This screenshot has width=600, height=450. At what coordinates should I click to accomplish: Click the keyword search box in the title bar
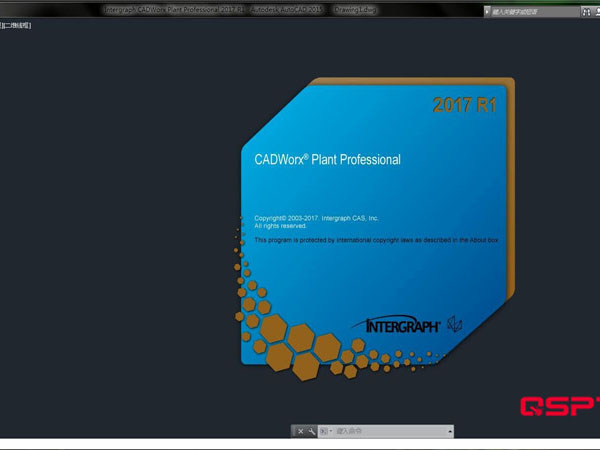point(535,12)
